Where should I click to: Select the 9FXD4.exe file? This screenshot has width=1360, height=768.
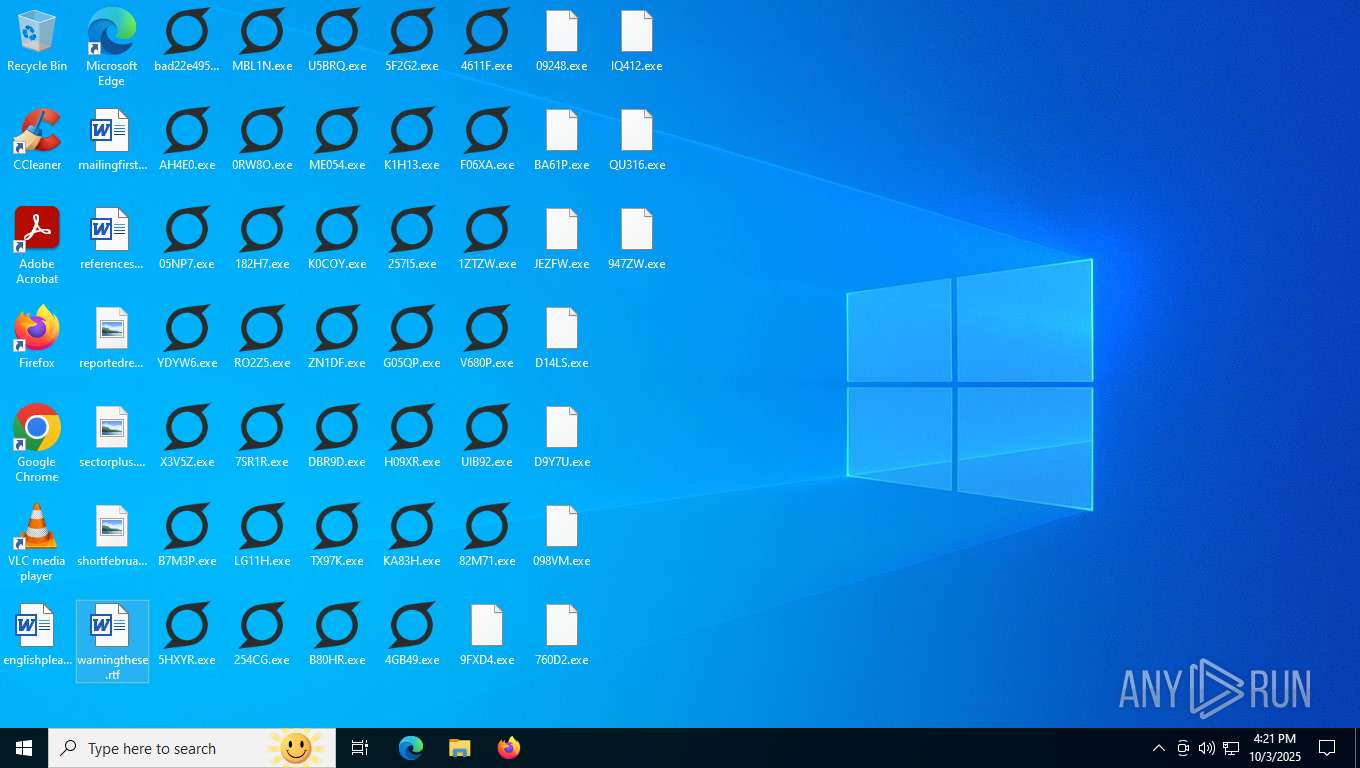click(x=487, y=635)
